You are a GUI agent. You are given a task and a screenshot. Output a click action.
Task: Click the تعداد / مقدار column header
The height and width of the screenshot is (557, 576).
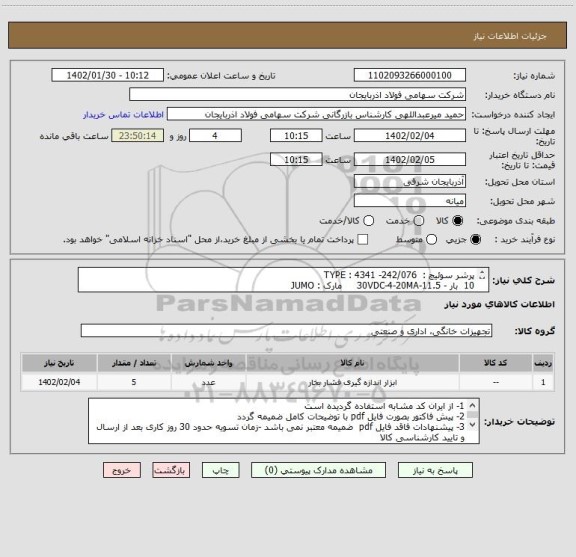134,363
